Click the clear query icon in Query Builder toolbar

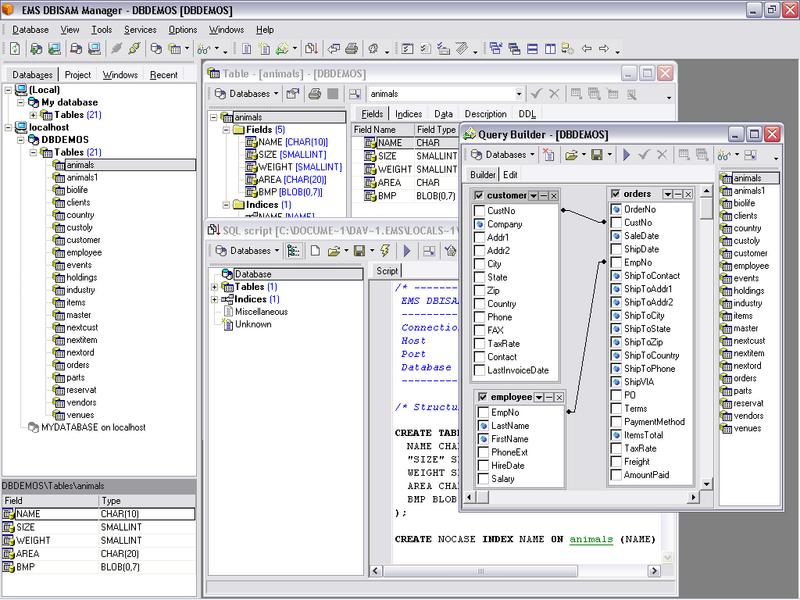[549, 155]
